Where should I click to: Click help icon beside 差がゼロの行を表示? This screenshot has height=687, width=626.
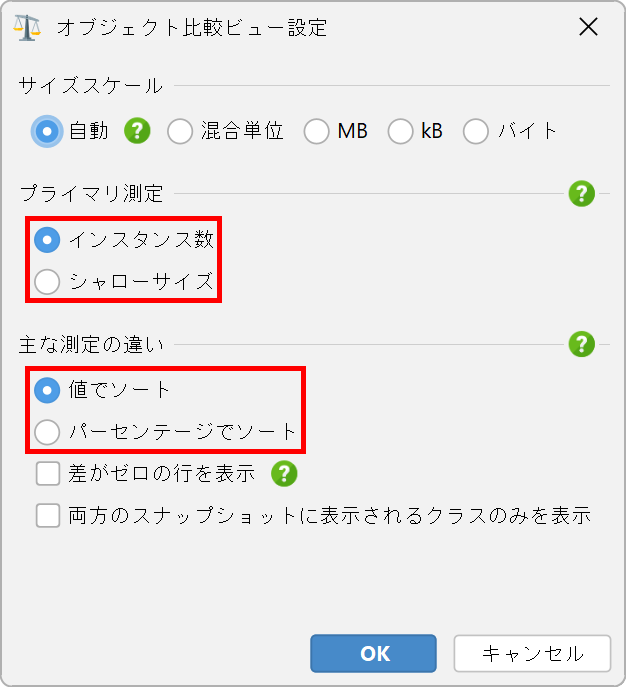pyautogui.click(x=285, y=473)
